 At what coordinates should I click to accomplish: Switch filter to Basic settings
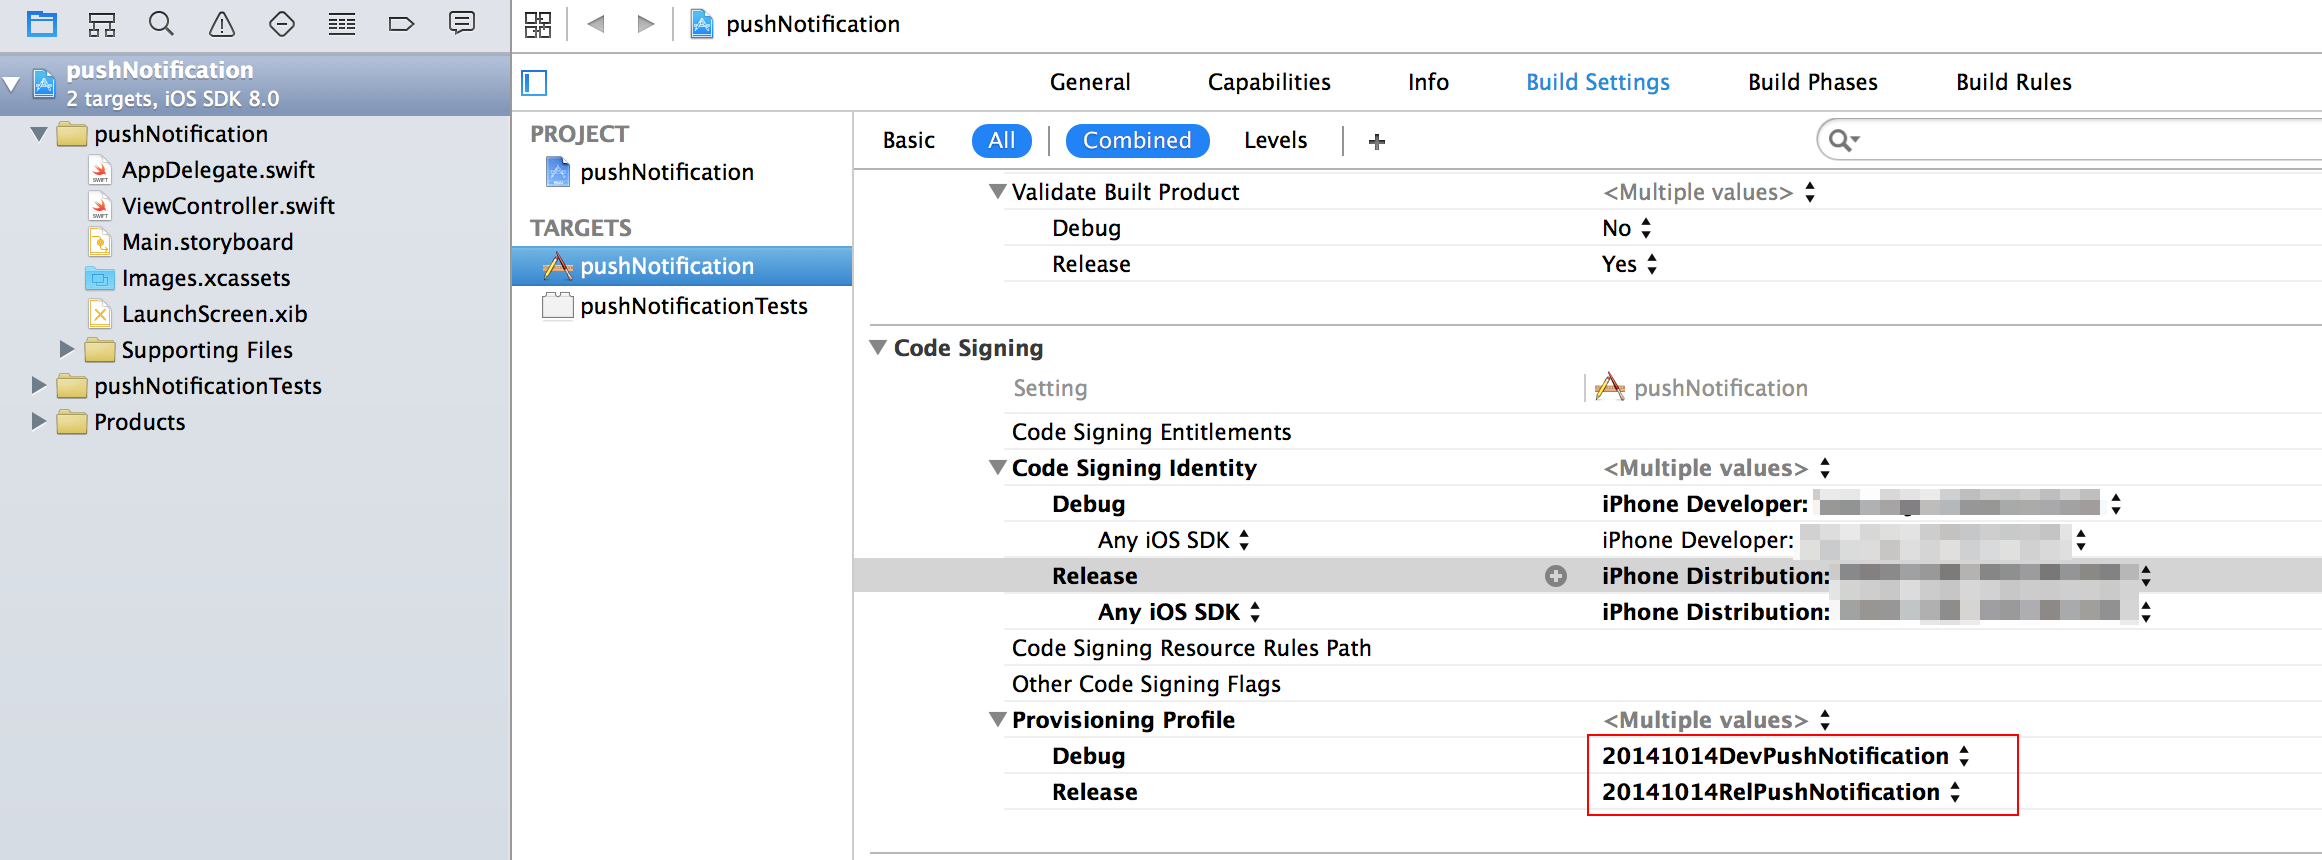click(x=909, y=141)
